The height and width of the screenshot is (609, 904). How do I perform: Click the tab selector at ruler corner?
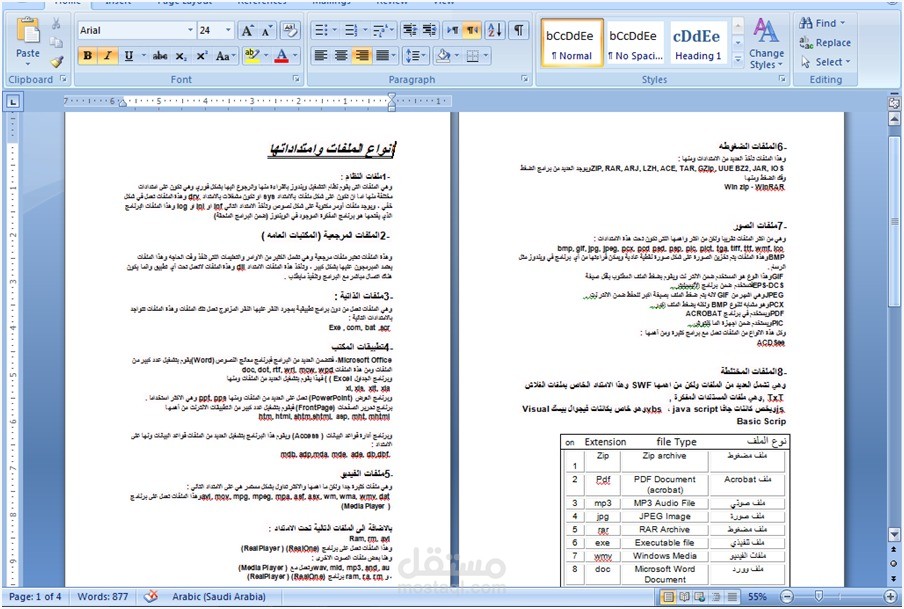point(13,102)
